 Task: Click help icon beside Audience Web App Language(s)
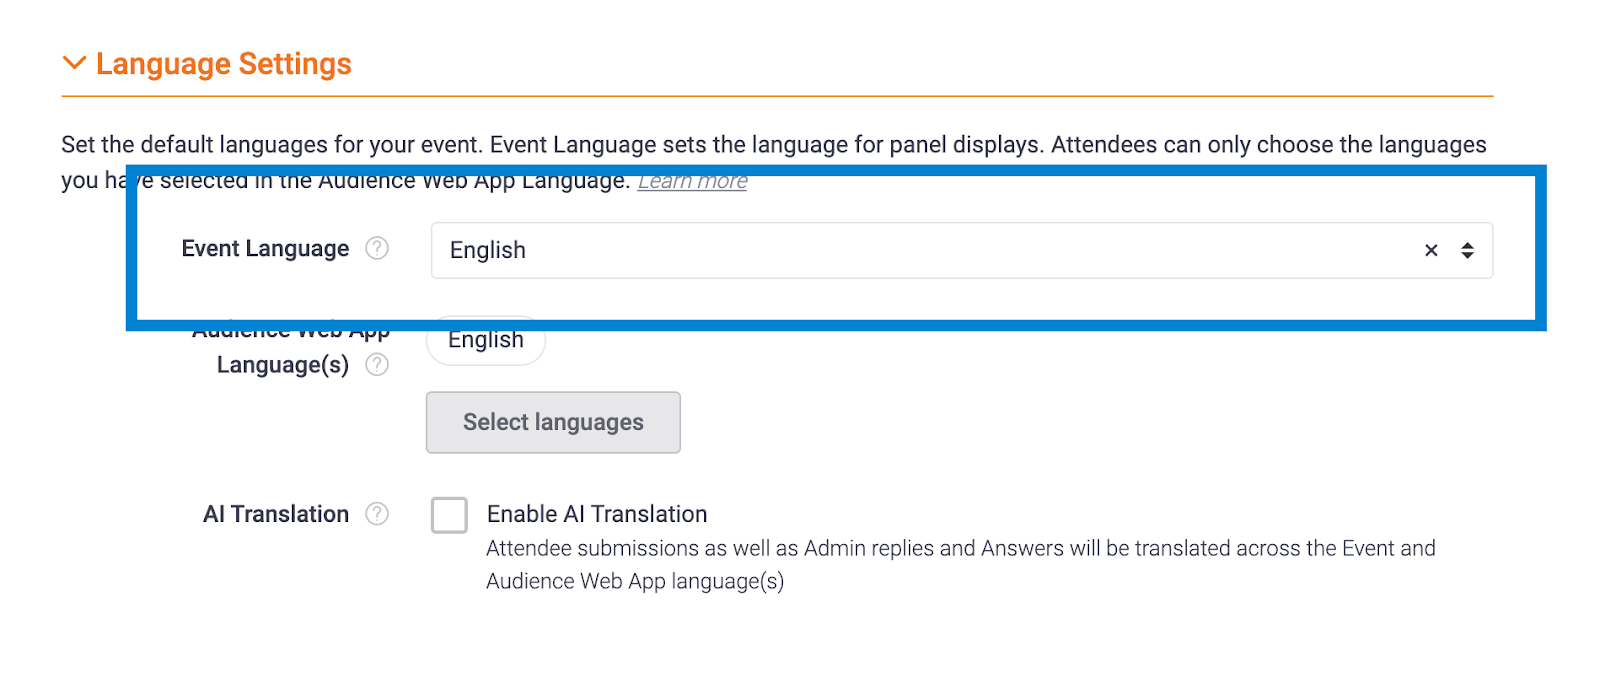[x=377, y=365]
